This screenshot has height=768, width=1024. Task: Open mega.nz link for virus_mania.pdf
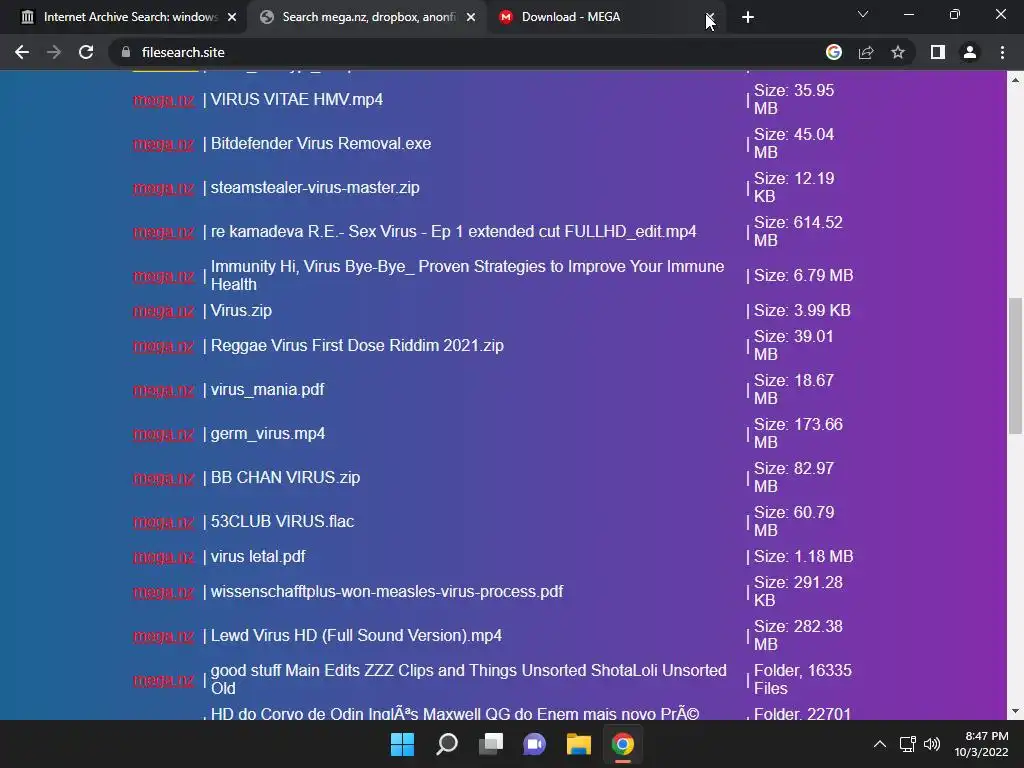(x=163, y=390)
